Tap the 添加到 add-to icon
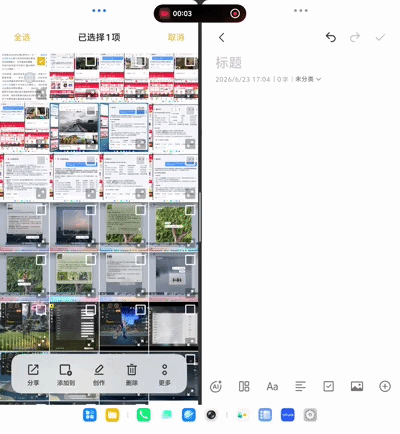 66,370
